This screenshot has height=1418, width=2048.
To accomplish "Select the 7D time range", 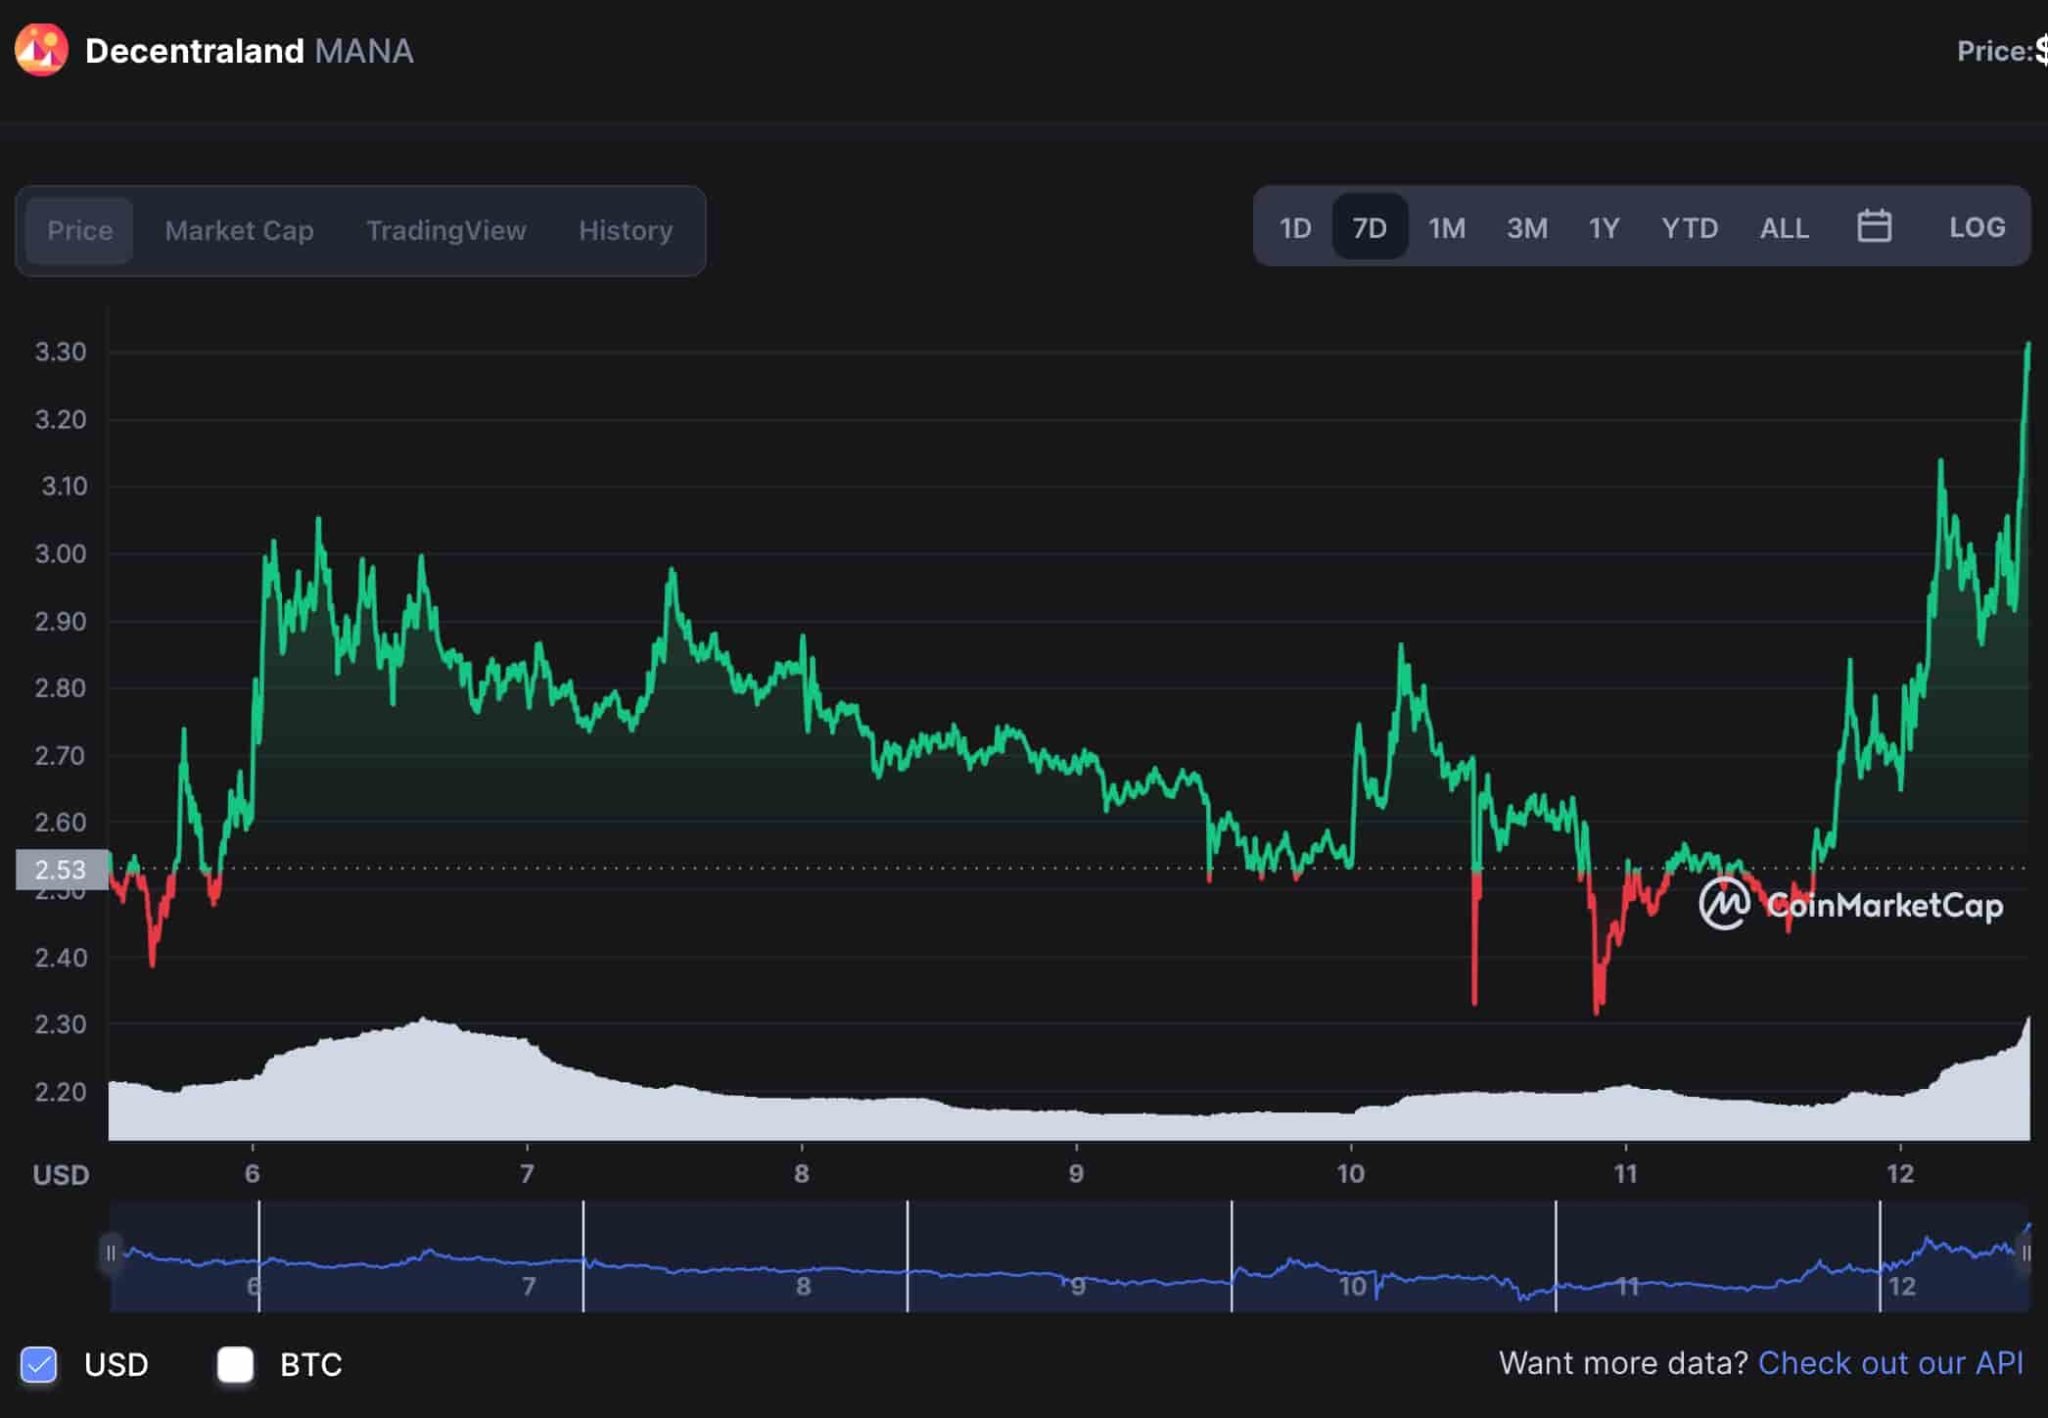I will 1369,228.
